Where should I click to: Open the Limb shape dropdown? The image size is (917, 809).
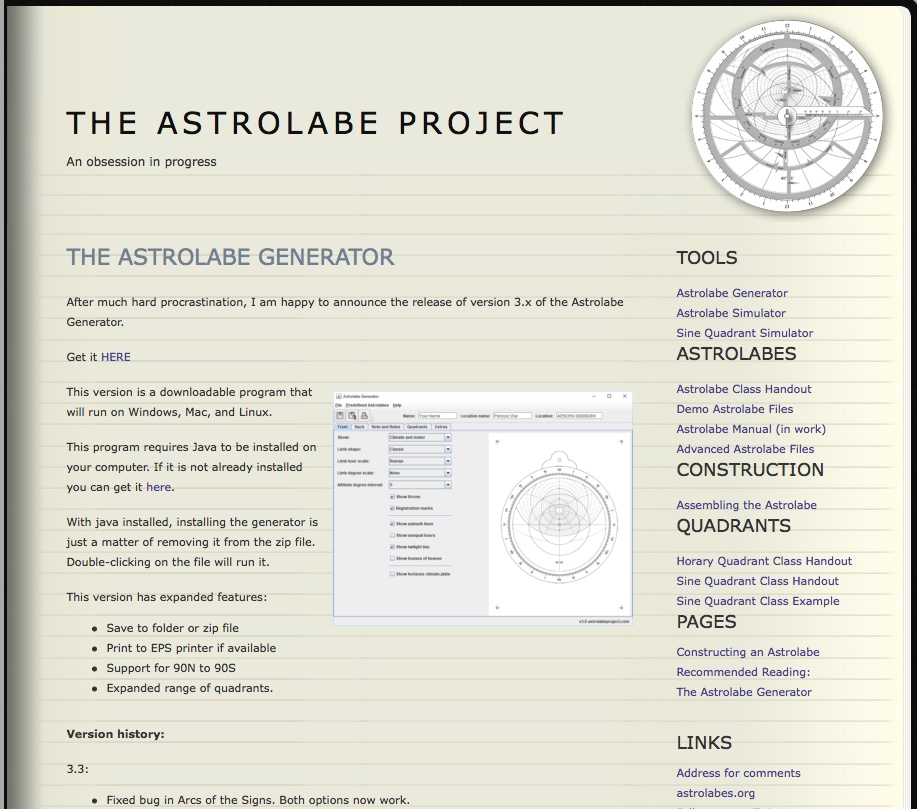(448, 449)
